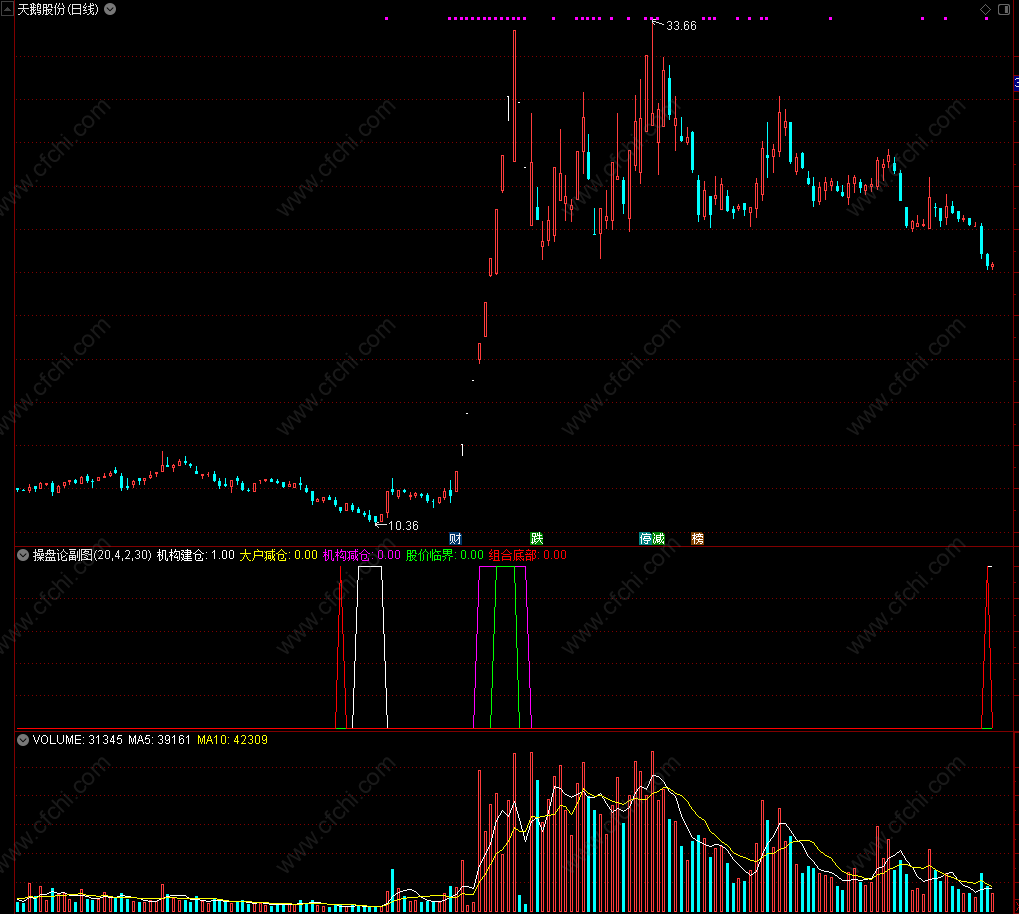This screenshot has height=914, width=1019.
Task: Toggle the side panel layout icon
Action: click(1003, 9)
